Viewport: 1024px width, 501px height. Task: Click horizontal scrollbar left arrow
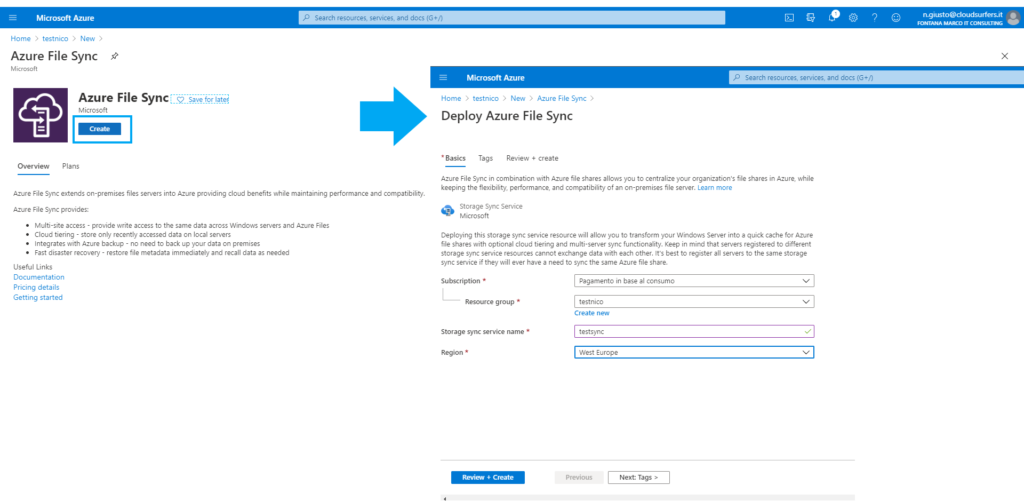445,498
